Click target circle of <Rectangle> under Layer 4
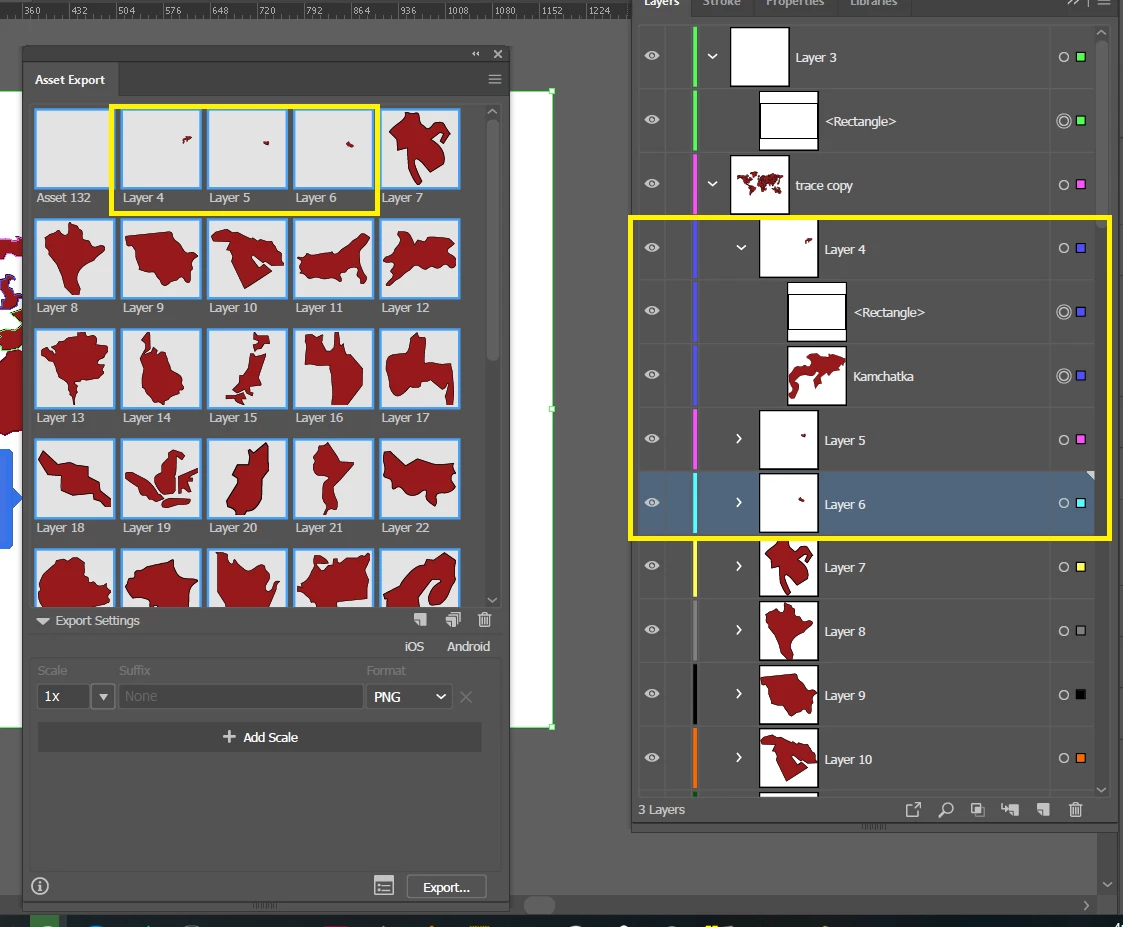Screen dimensions: 1123x927 coord(1064,312)
